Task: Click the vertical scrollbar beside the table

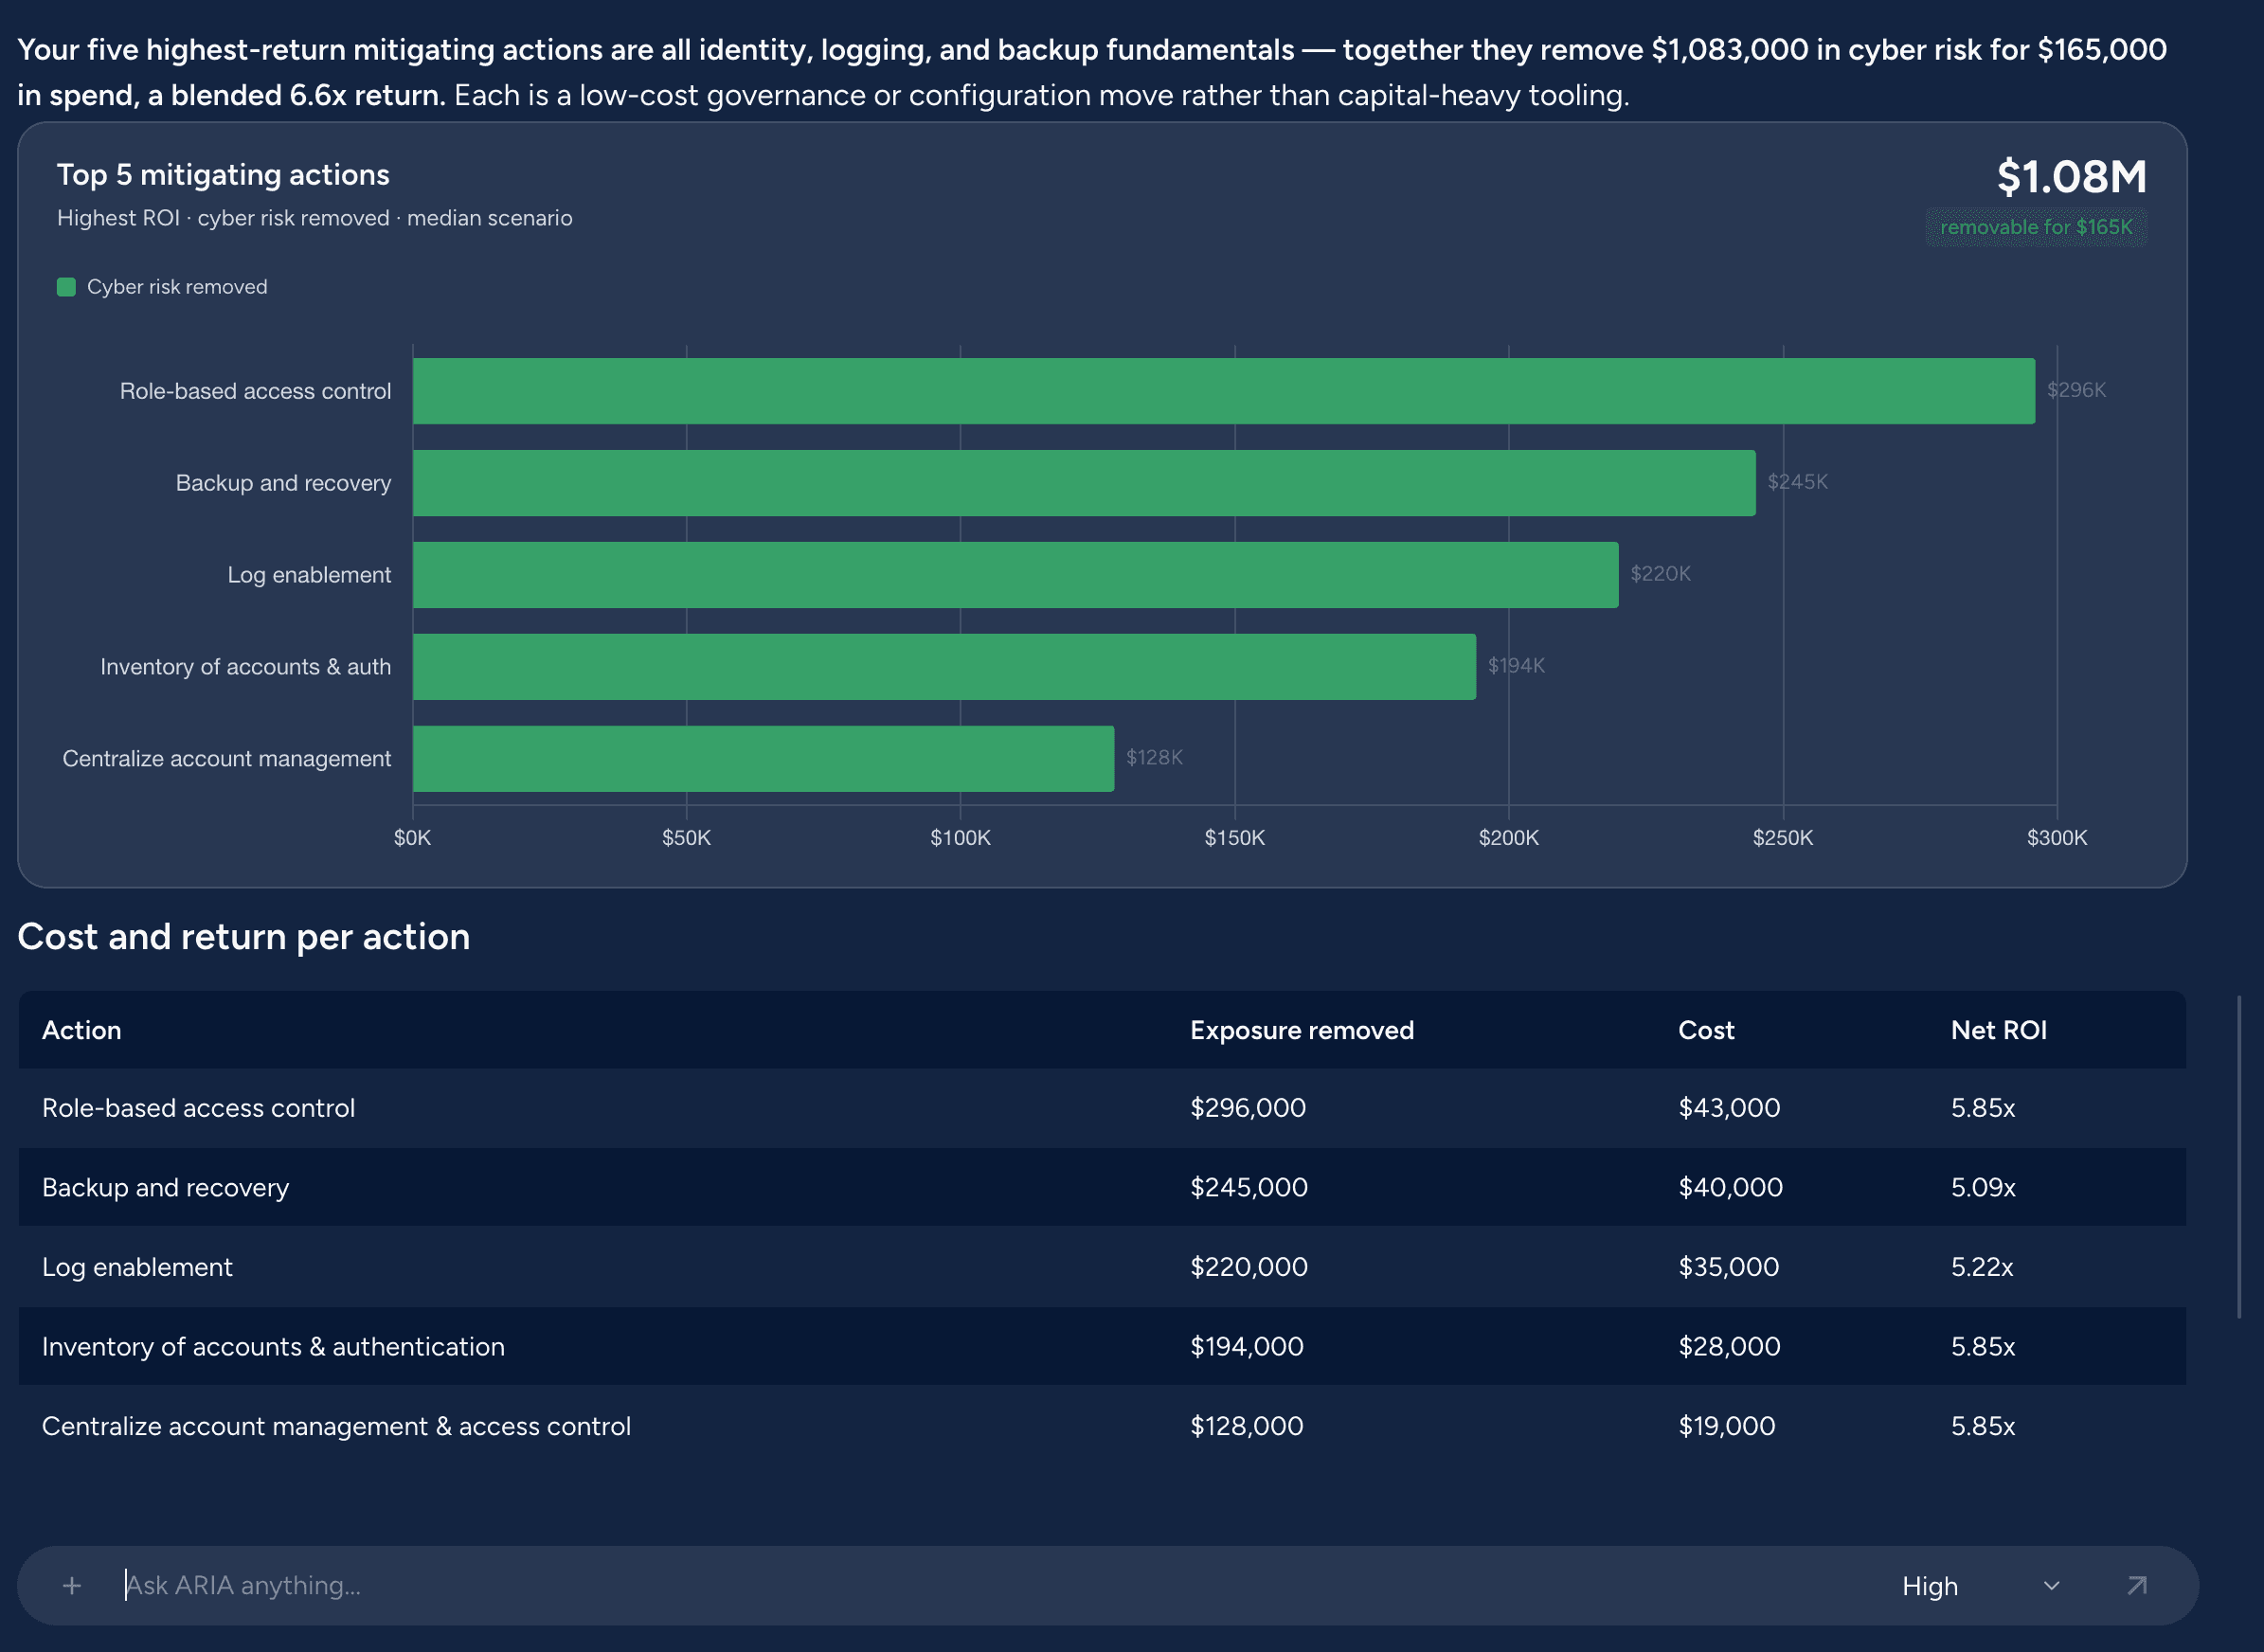Action: pos(2239,1157)
